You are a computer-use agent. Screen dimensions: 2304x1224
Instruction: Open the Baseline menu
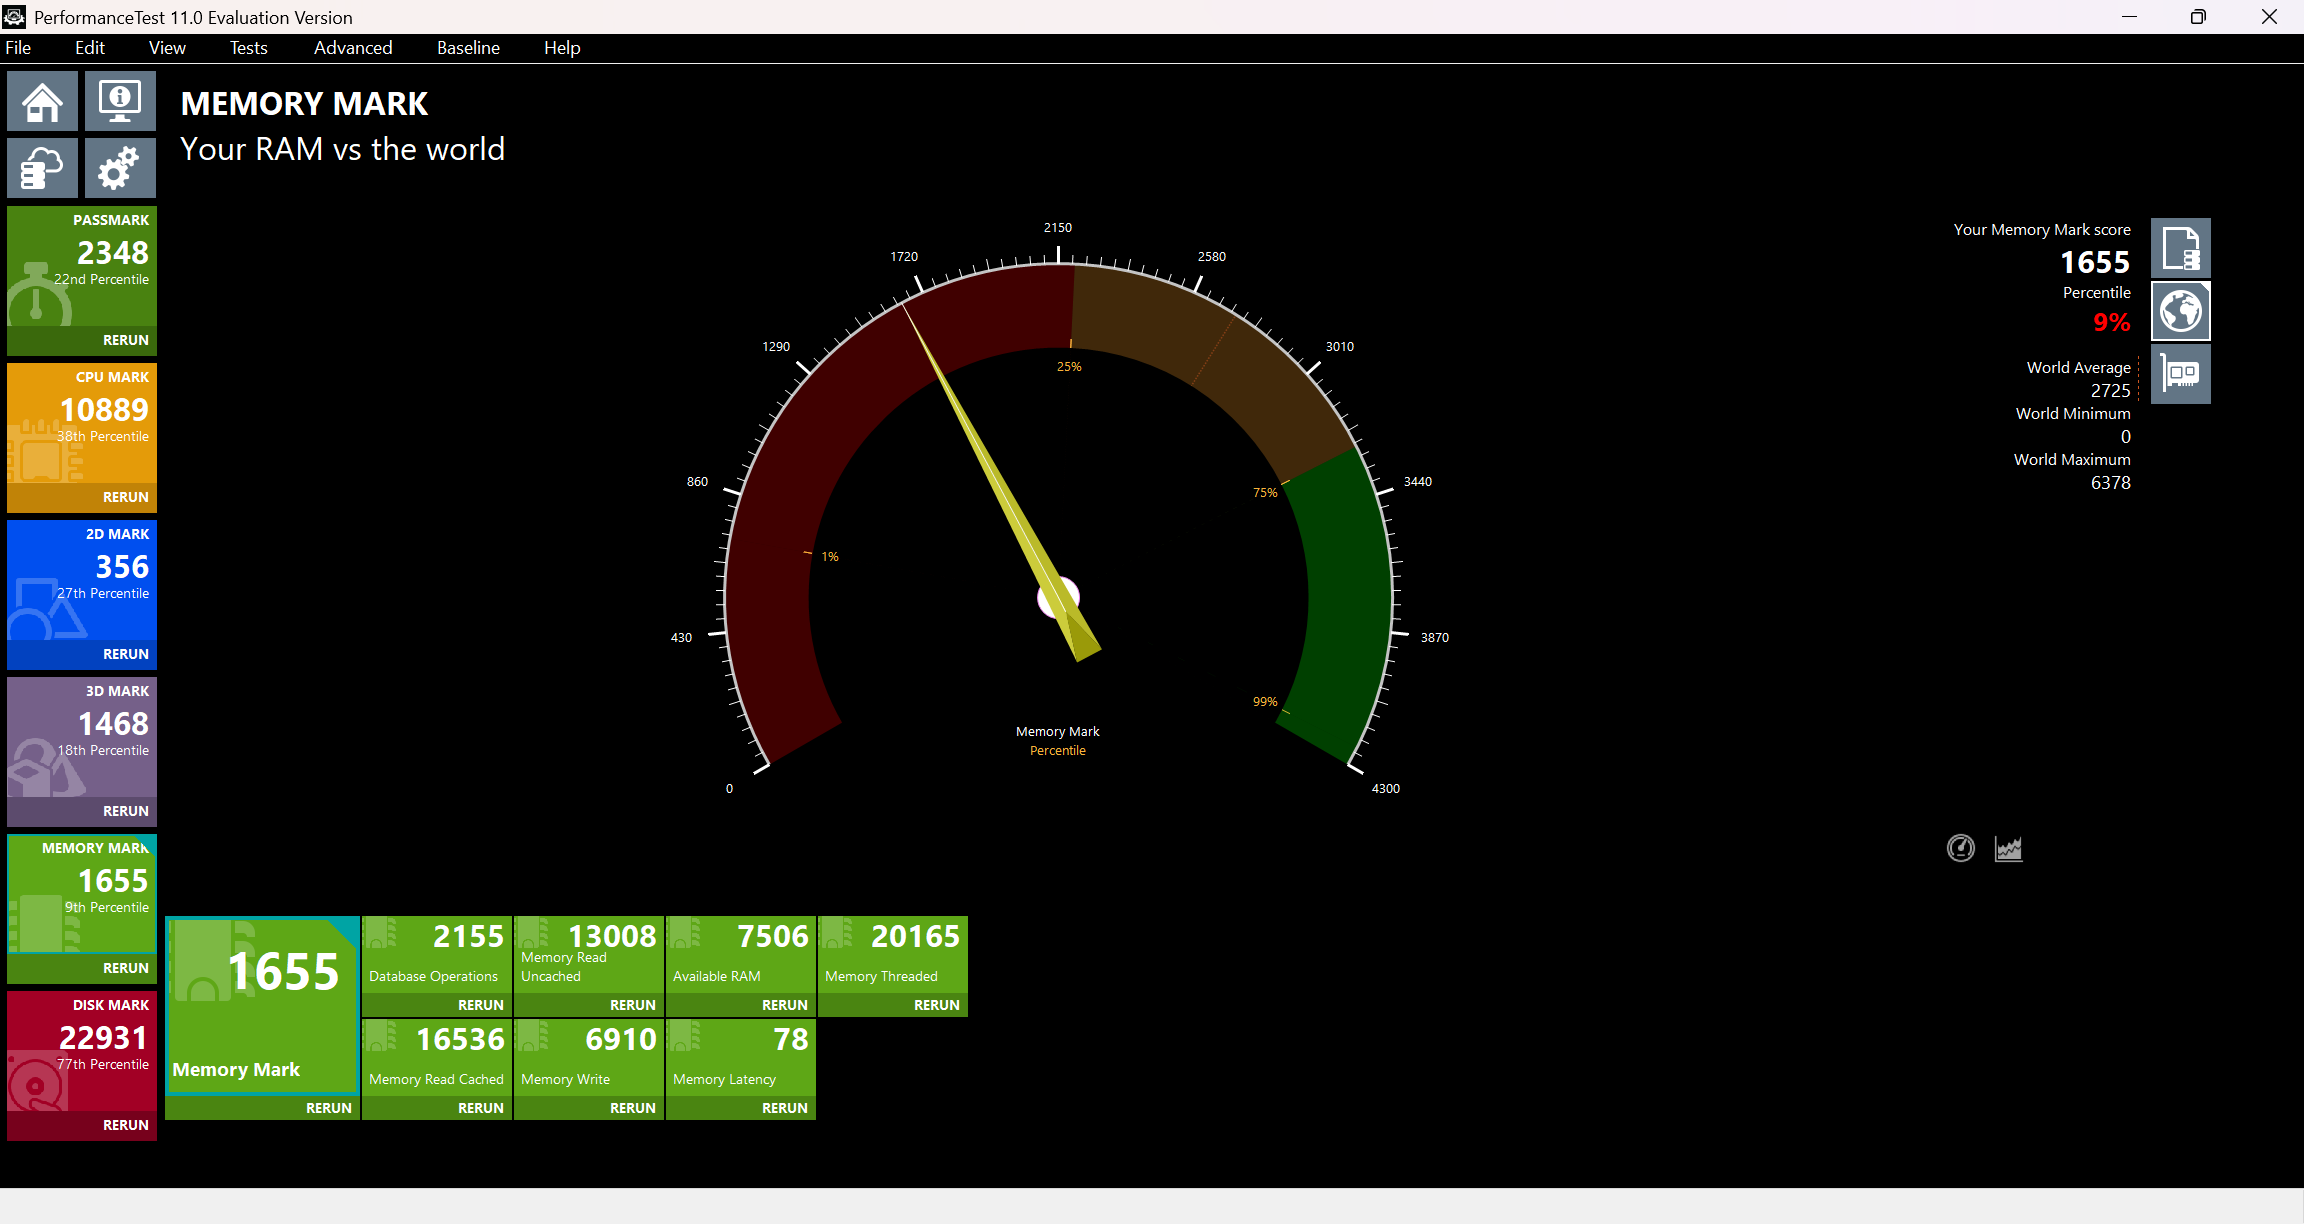pos(468,48)
